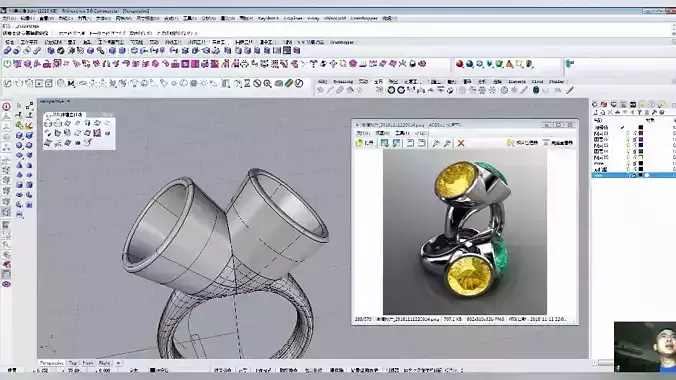Click the dark green layer color swatch
Screen dimensions: 676x380
(641, 151)
